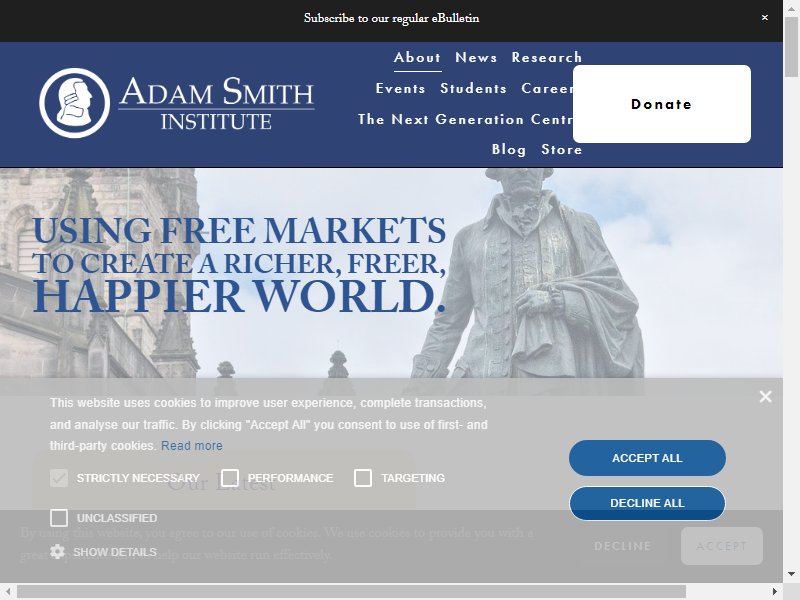Open the Research menu item
The height and width of the screenshot is (600, 800).
pyautogui.click(x=546, y=57)
